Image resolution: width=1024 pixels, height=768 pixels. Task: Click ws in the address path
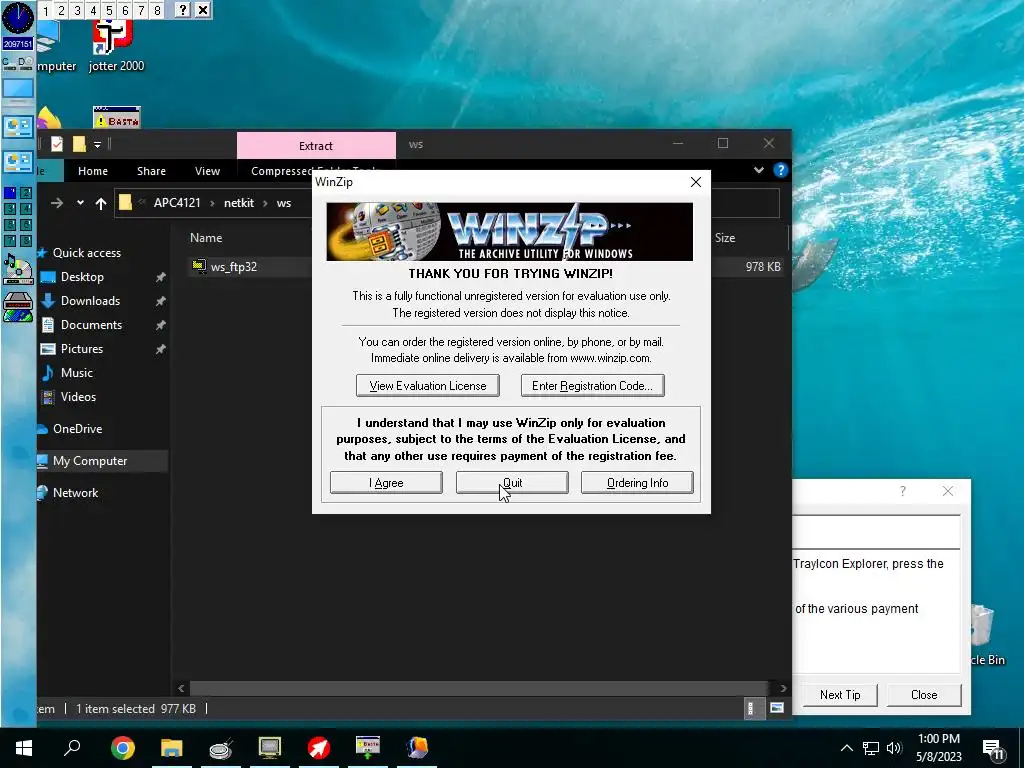(x=283, y=203)
